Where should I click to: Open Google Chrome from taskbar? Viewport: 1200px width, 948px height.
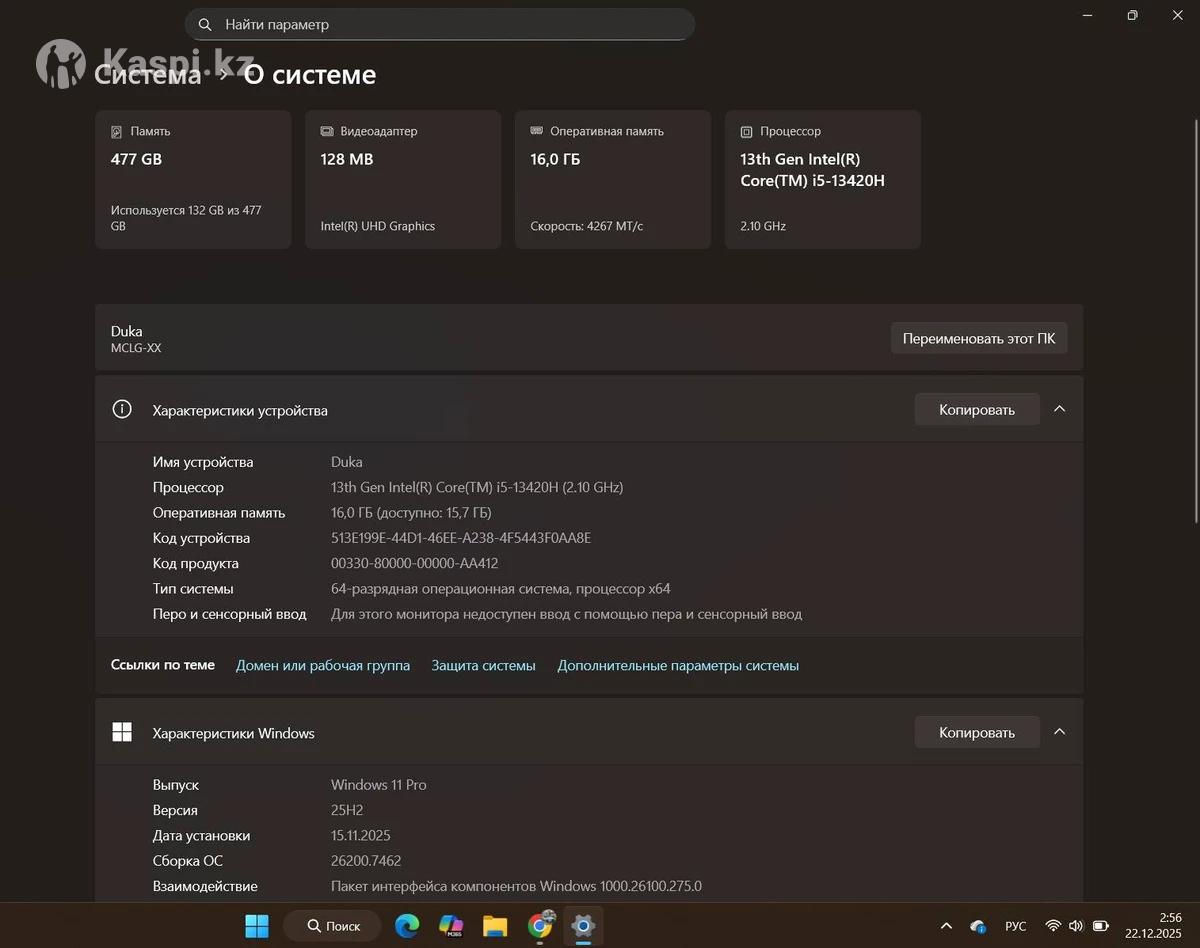pyautogui.click(x=540, y=926)
